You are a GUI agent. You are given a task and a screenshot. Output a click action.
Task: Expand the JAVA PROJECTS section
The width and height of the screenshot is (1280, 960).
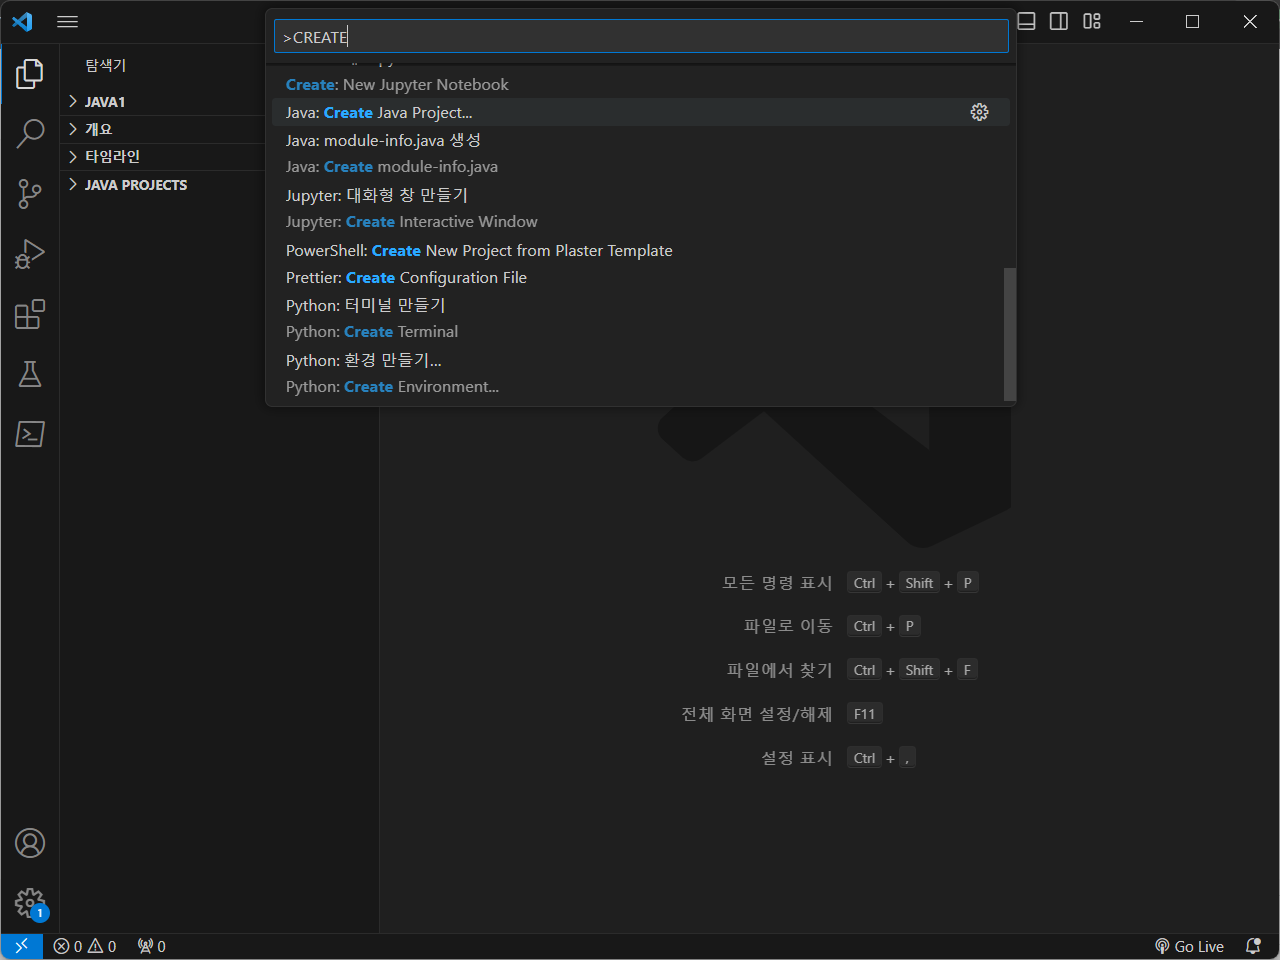coord(162,184)
